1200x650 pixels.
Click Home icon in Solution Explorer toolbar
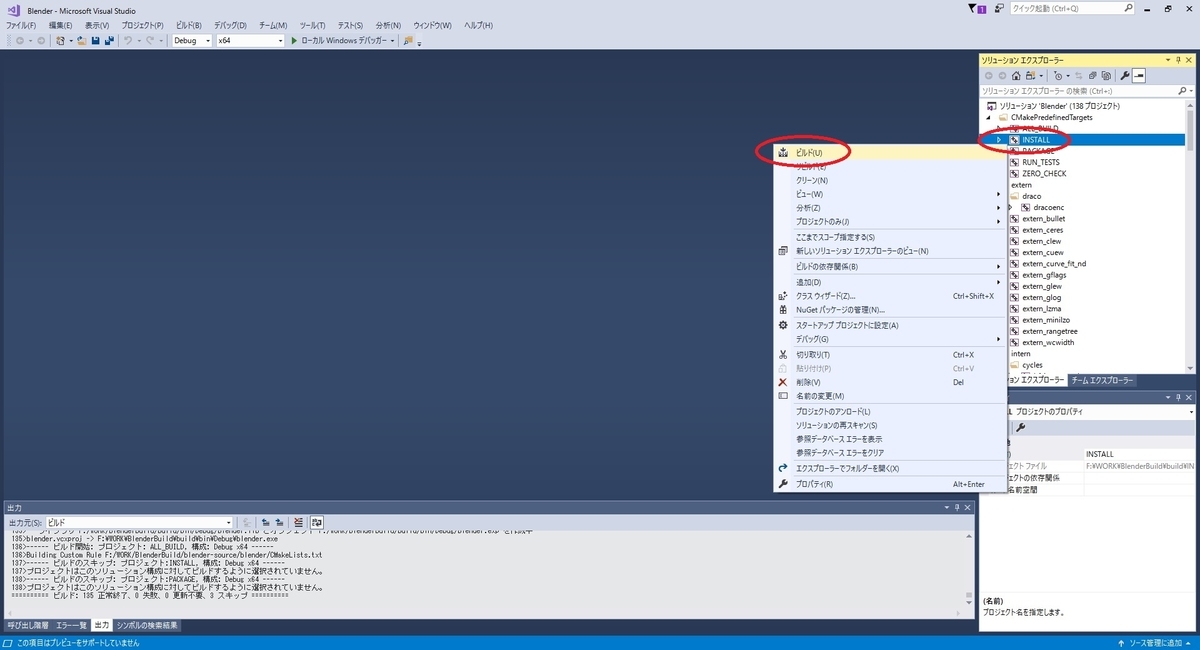1017,75
